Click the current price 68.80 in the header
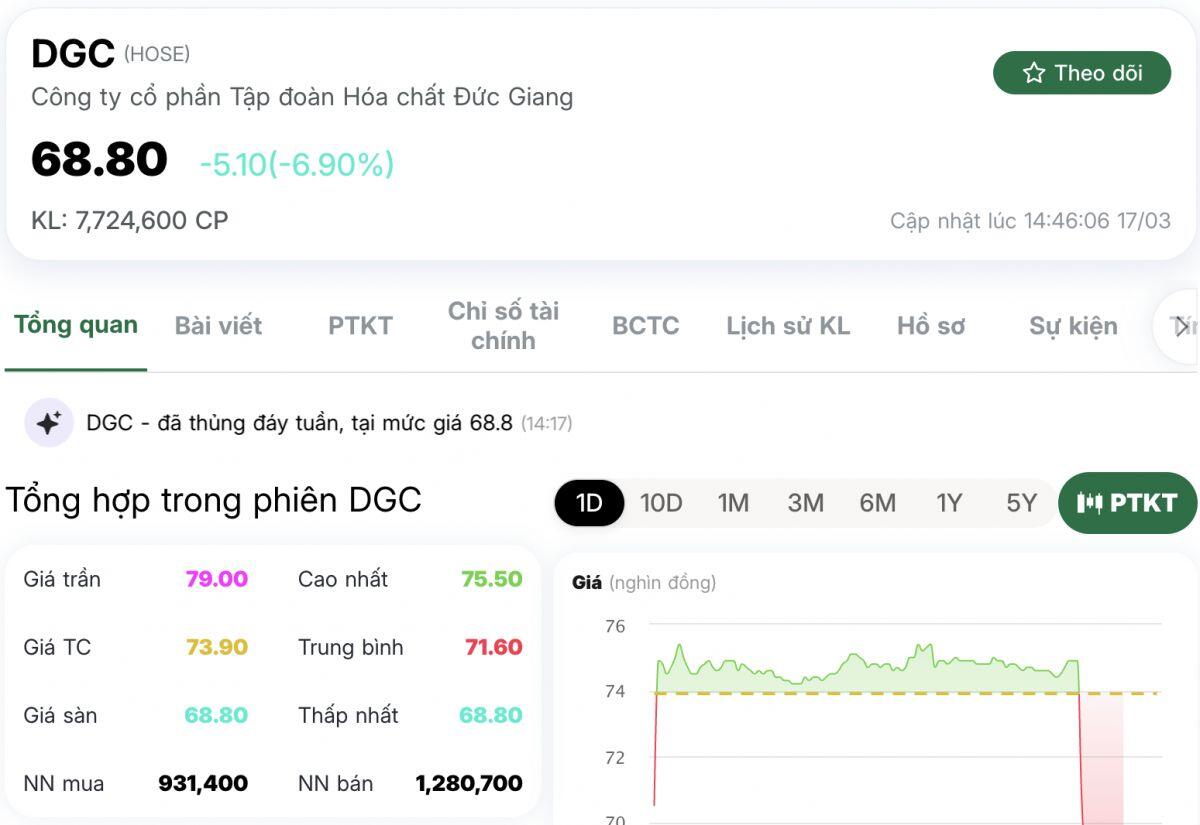The image size is (1200, 825). tap(99, 160)
